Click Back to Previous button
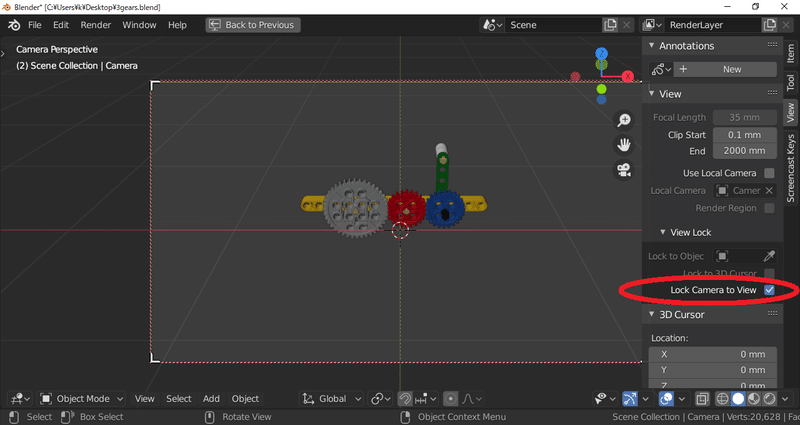The width and height of the screenshot is (800, 425). [253, 25]
